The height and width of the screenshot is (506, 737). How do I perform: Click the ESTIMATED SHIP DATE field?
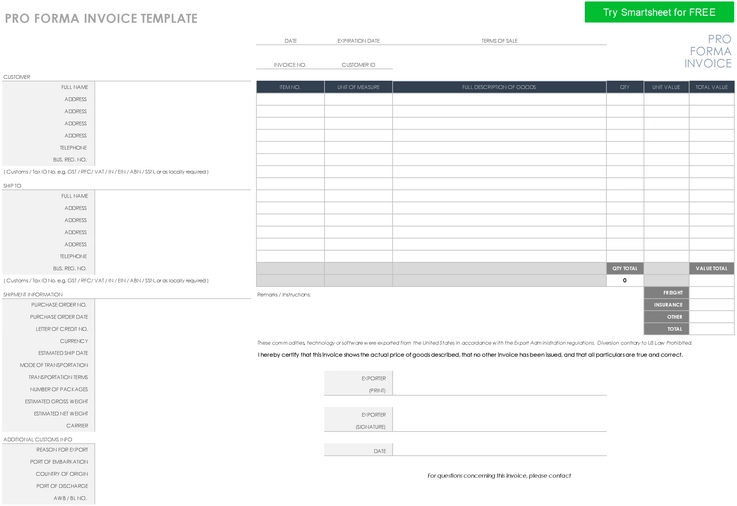tap(173, 353)
